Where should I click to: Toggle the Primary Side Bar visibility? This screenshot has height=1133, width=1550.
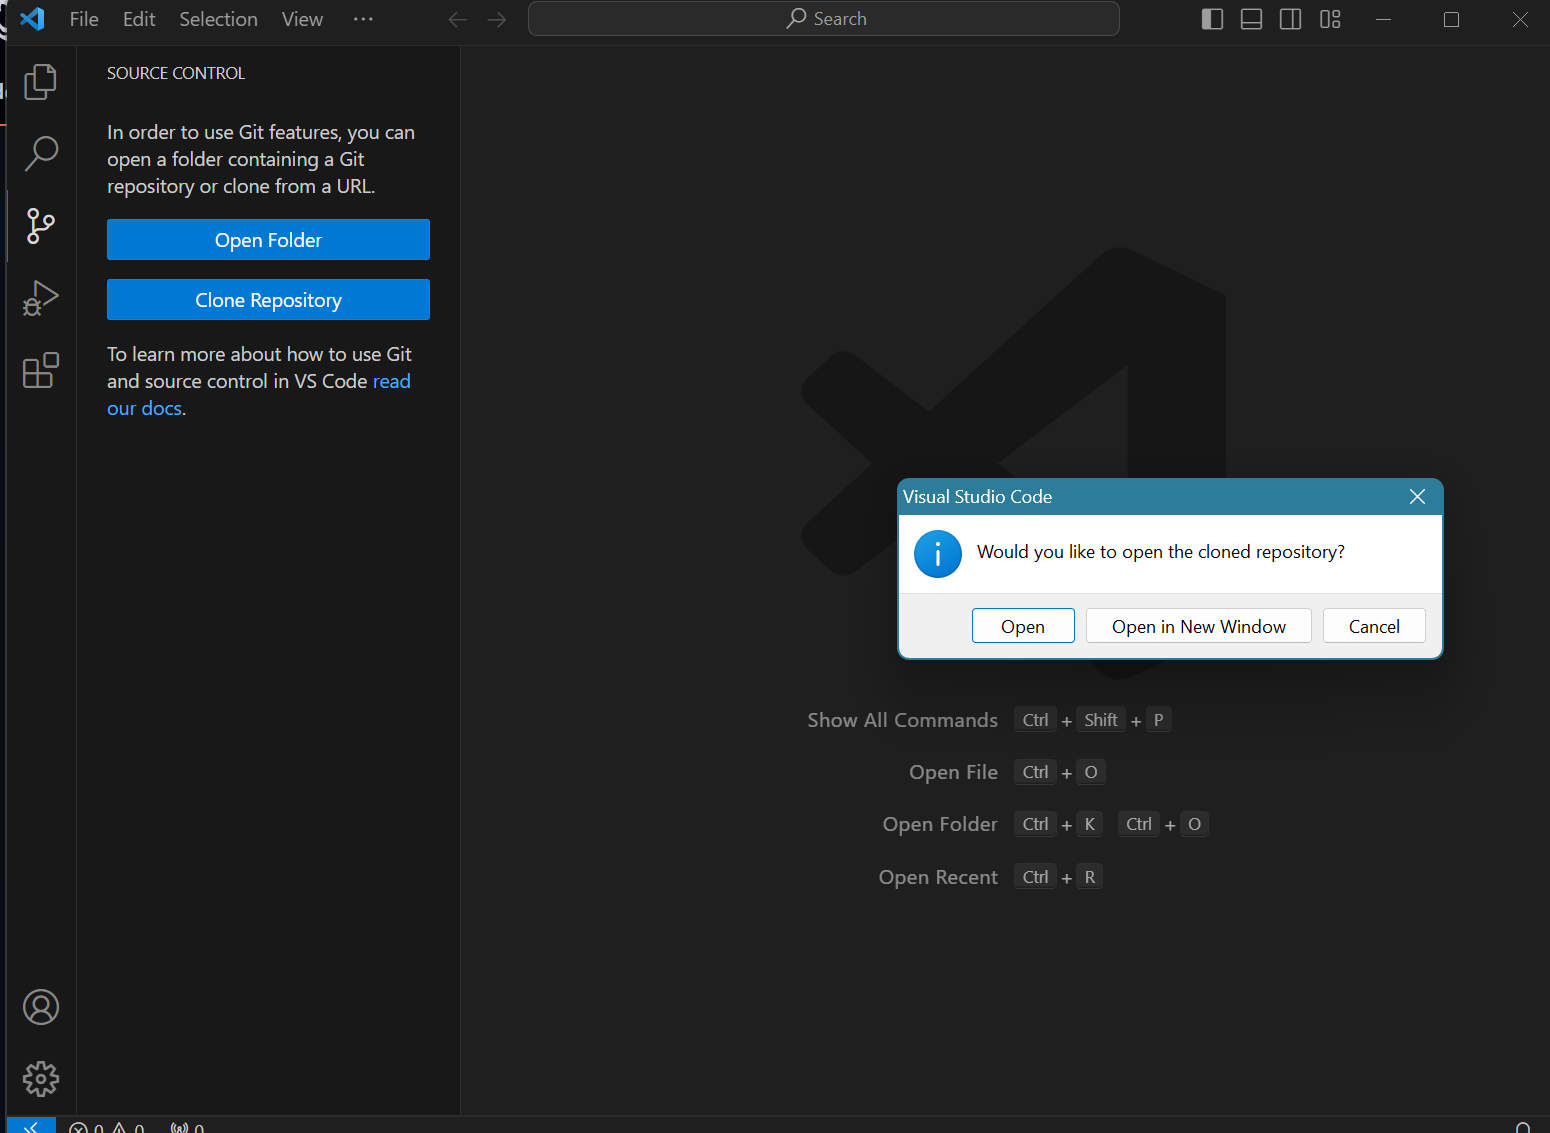click(x=1212, y=19)
